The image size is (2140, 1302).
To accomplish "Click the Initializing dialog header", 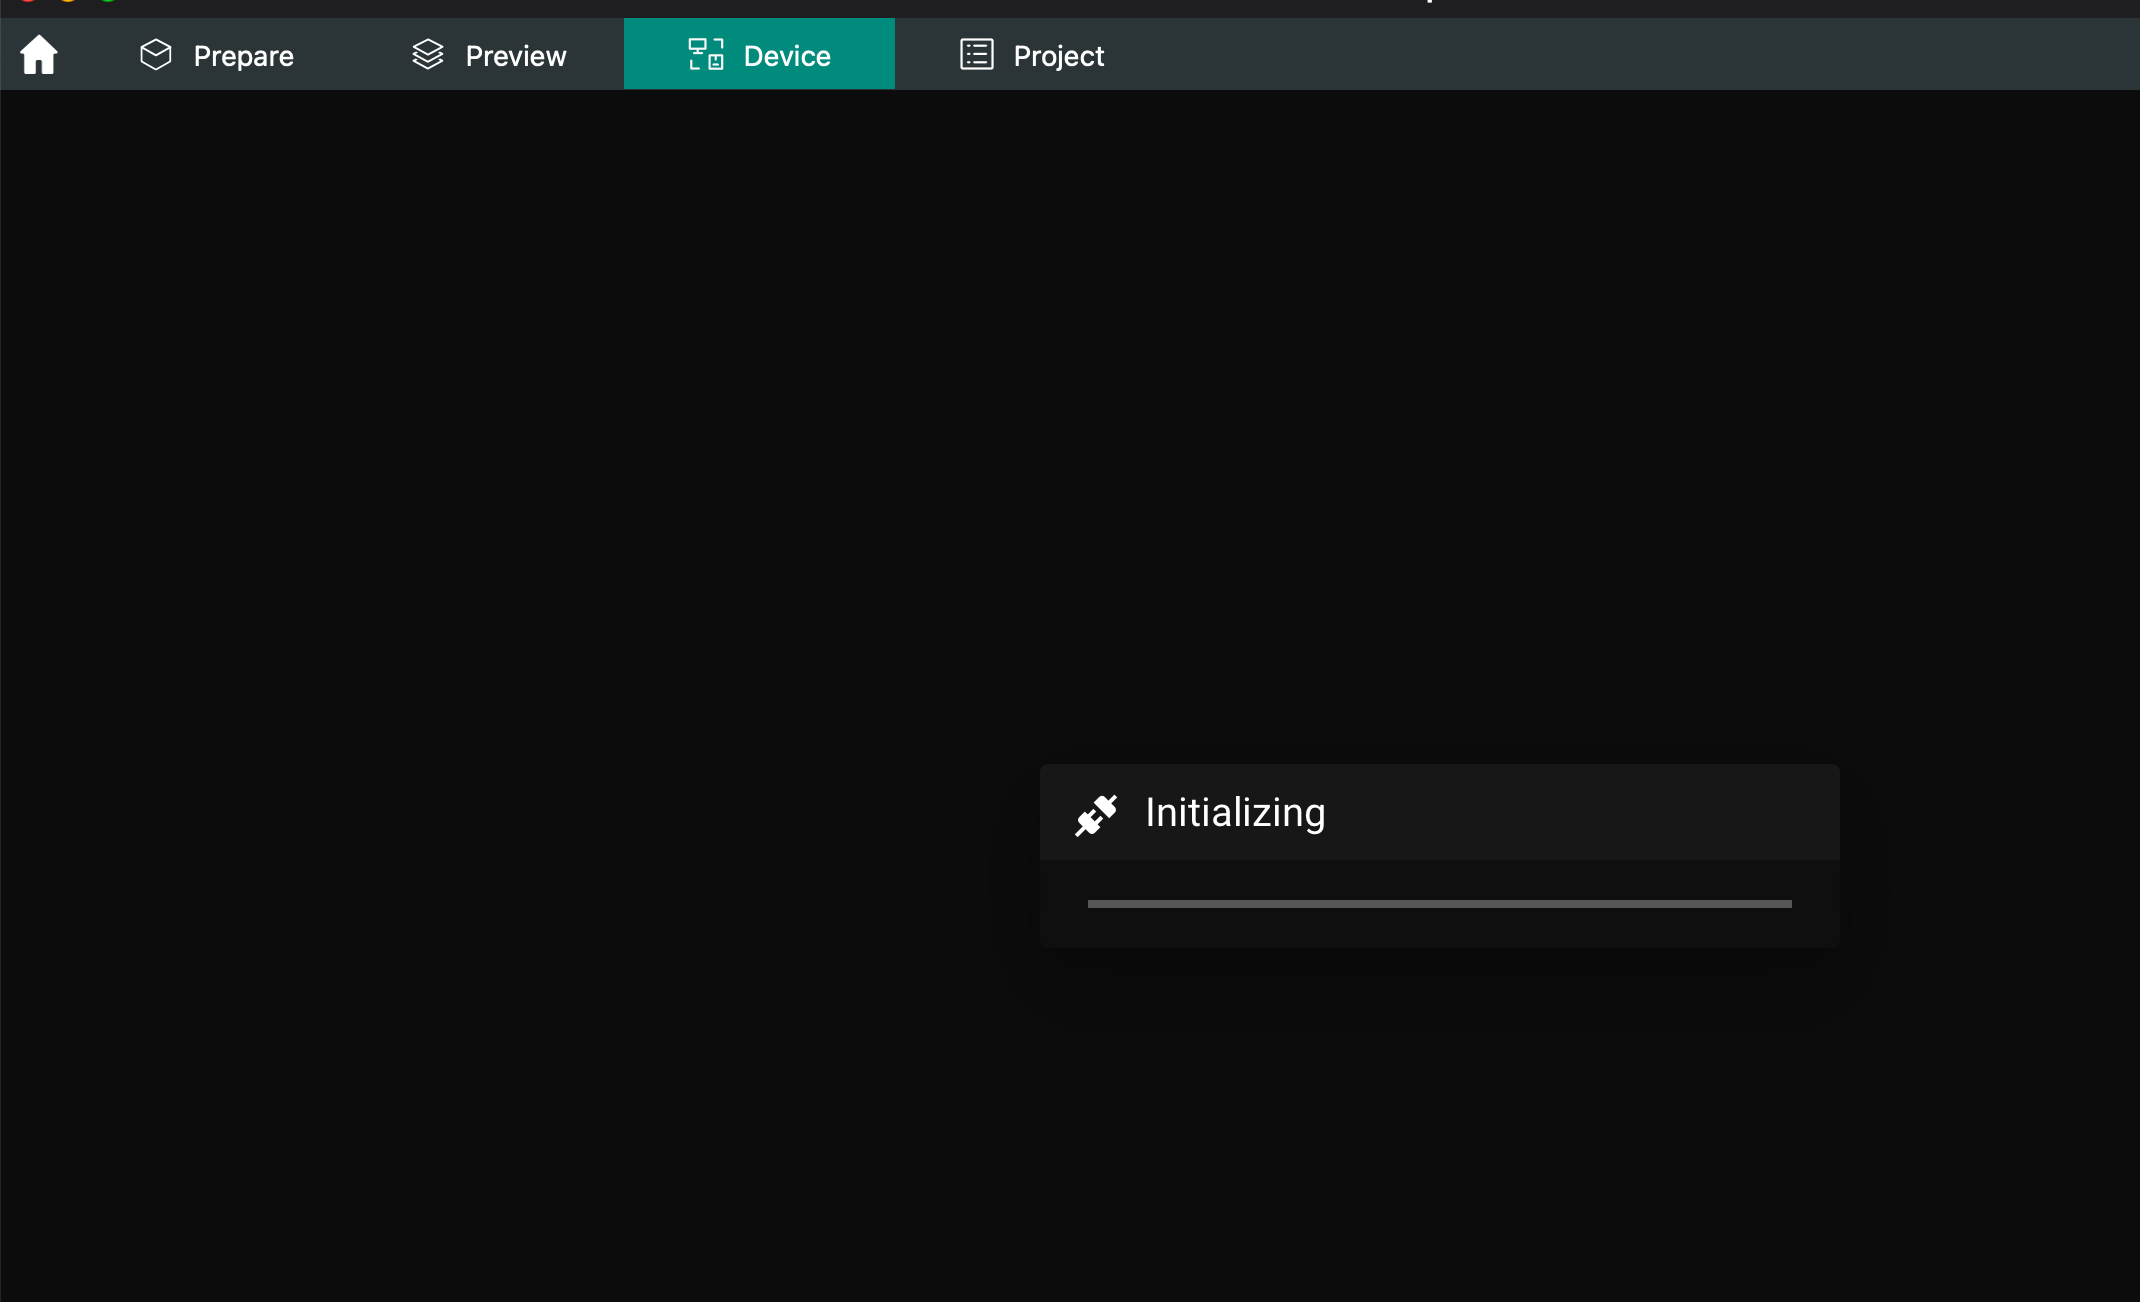I will [x=1440, y=812].
